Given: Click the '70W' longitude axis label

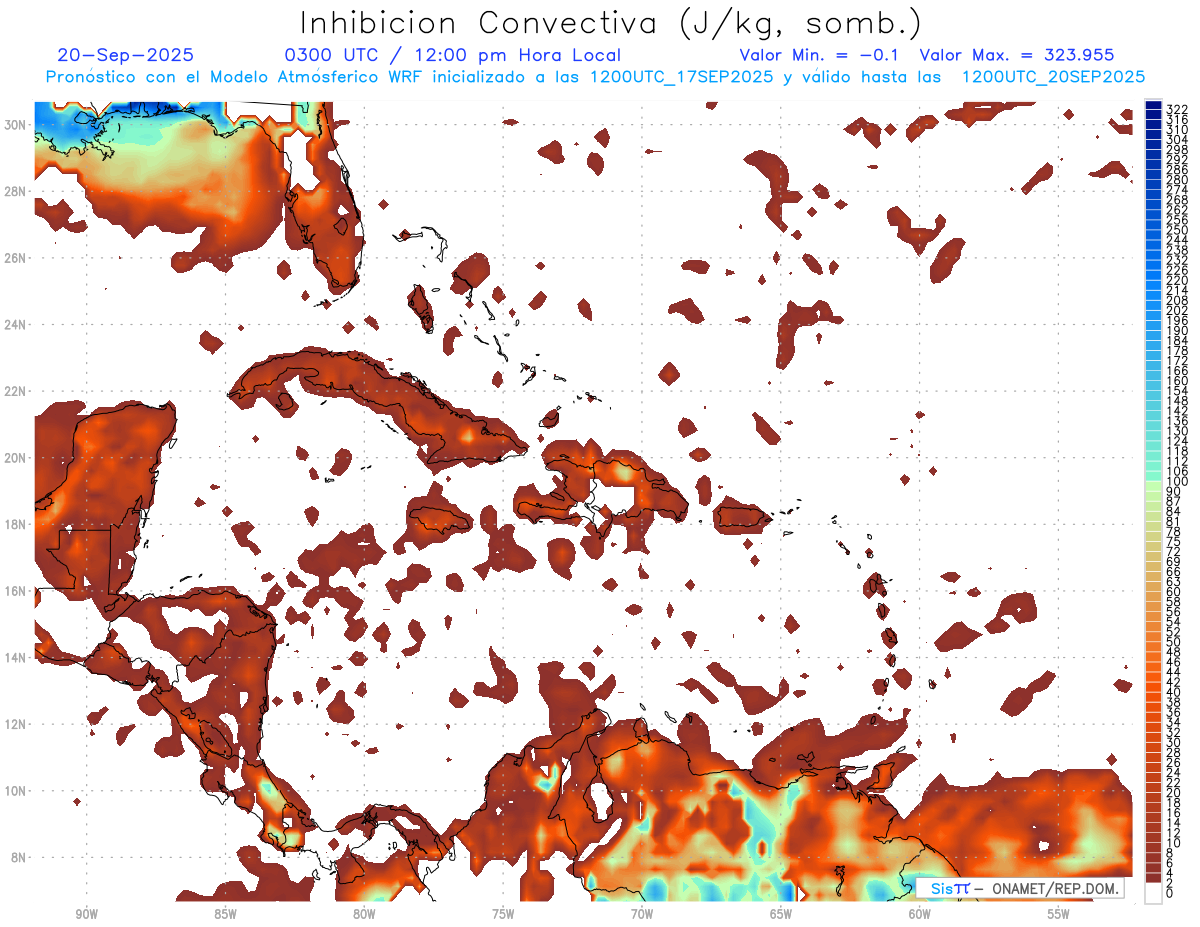Looking at the screenshot, I should click(x=642, y=914).
